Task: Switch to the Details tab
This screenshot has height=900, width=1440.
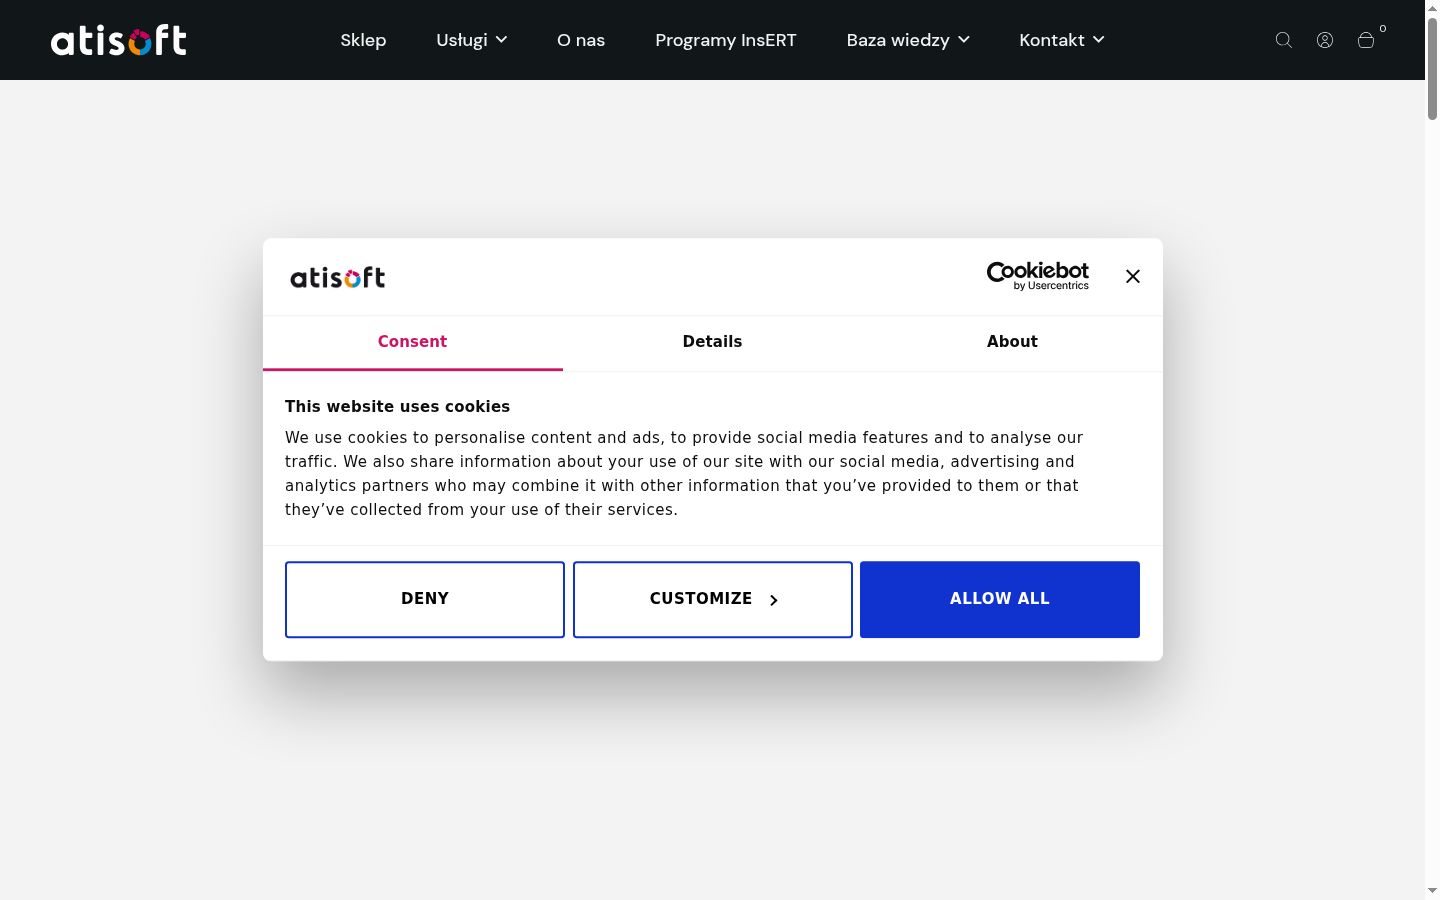Action: coord(712,342)
